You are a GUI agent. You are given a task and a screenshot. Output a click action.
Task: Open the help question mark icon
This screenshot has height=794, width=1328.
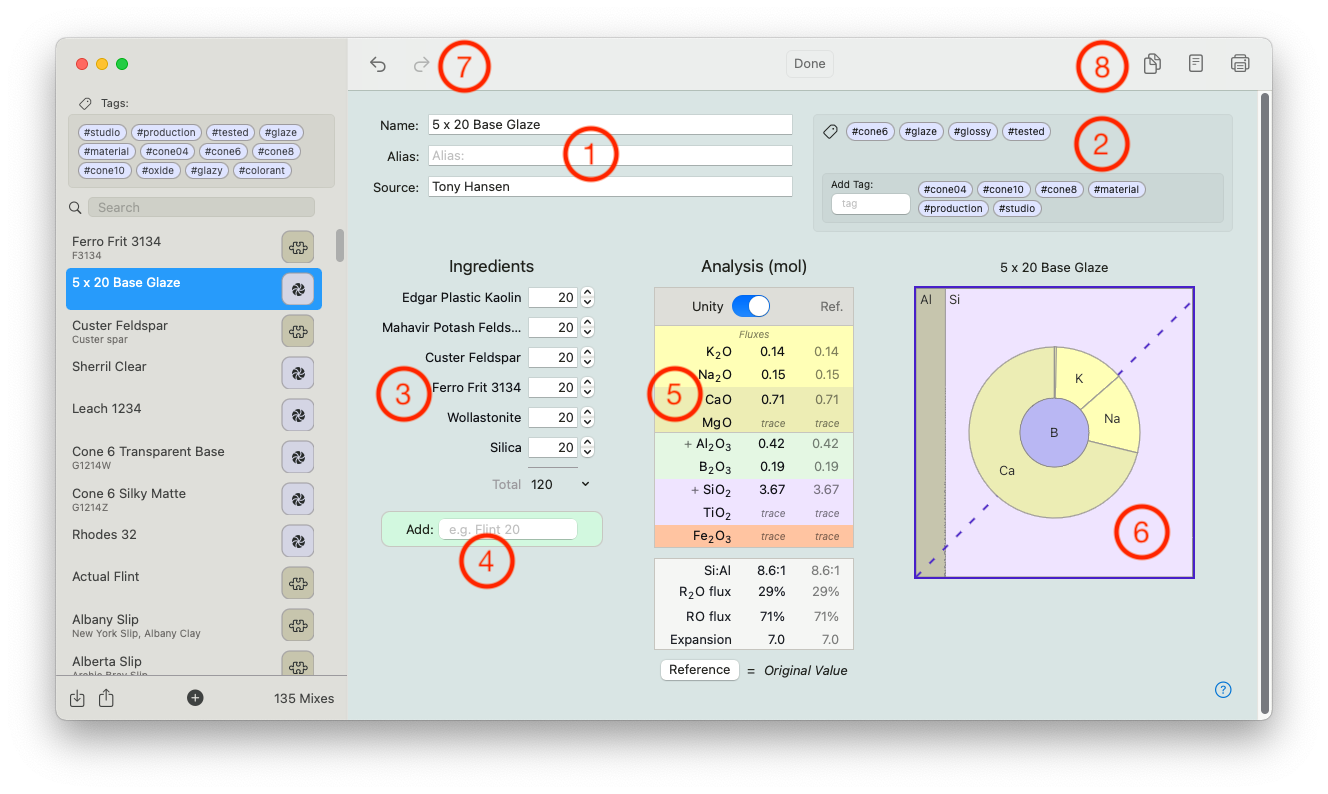point(1223,689)
